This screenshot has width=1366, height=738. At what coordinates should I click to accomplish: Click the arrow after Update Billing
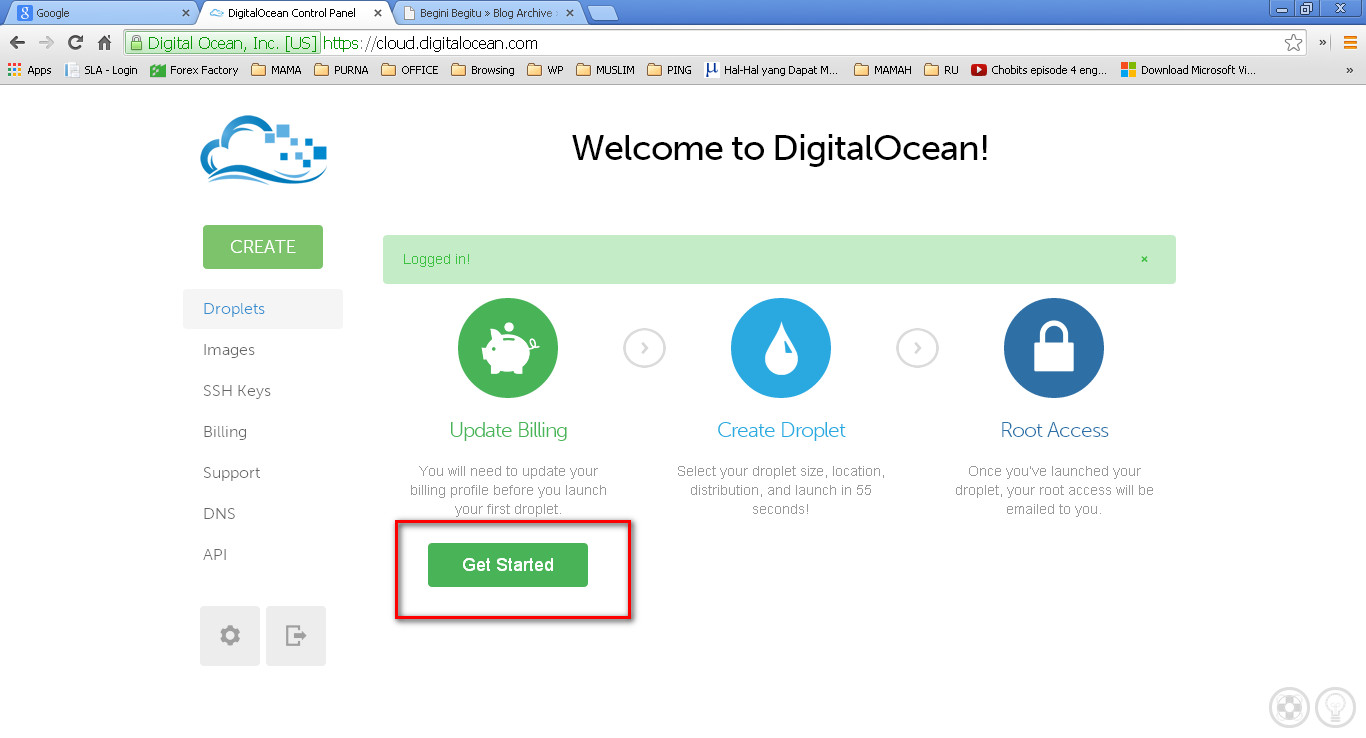click(644, 348)
